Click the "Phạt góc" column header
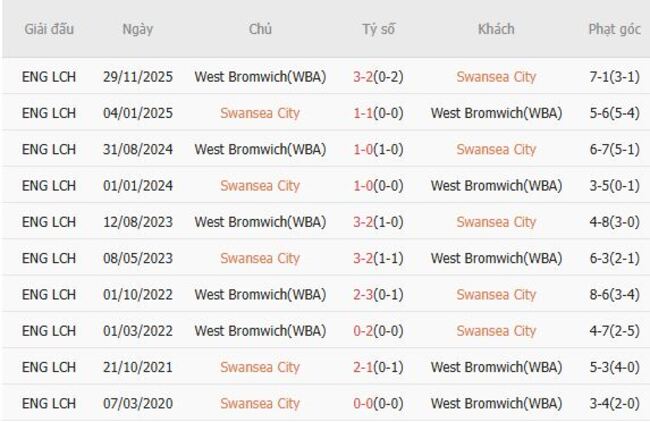The height and width of the screenshot is (422, 650). (614, 29)
